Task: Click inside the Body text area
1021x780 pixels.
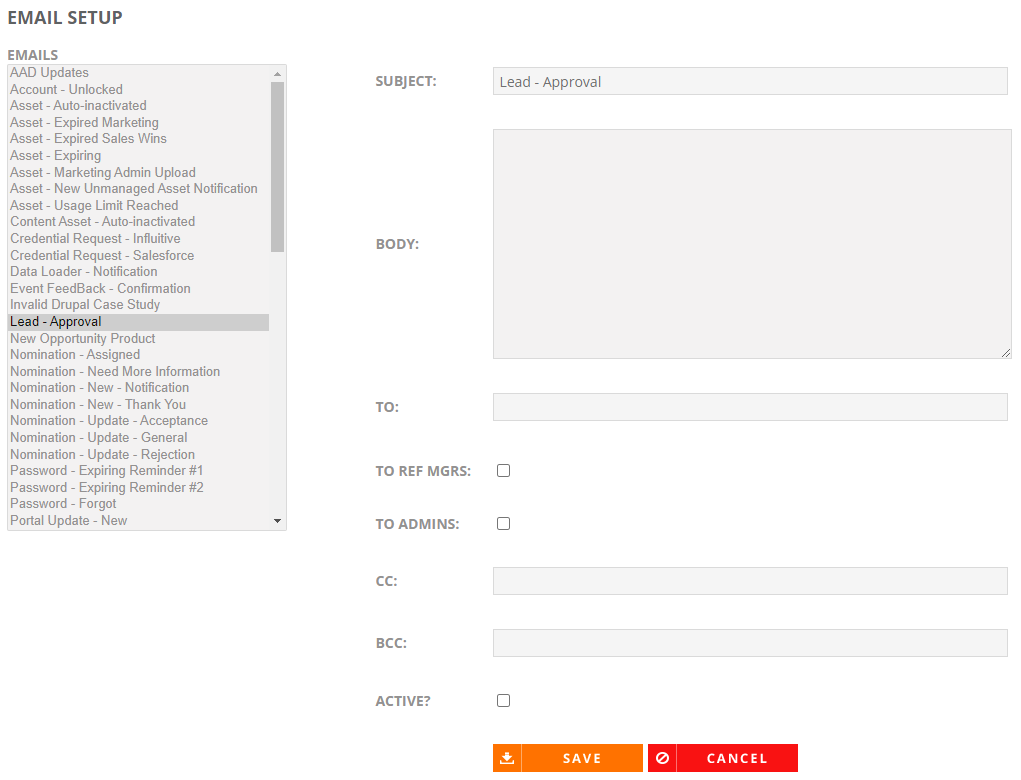Action: (752, 244)
